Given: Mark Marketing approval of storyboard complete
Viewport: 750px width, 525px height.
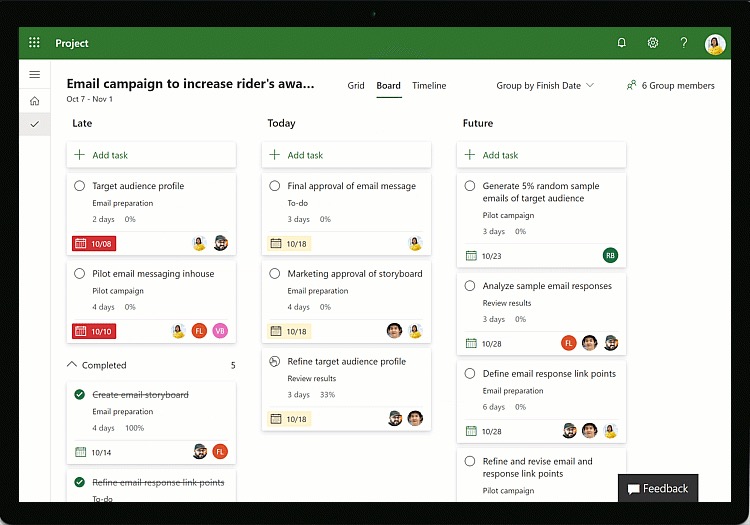Looking at the screenshot, I should (x=275, y=273).
